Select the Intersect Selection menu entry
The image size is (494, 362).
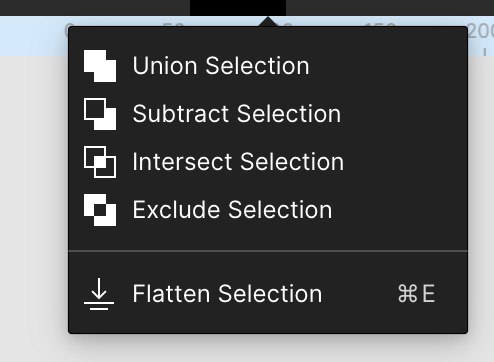coord(268,162)
